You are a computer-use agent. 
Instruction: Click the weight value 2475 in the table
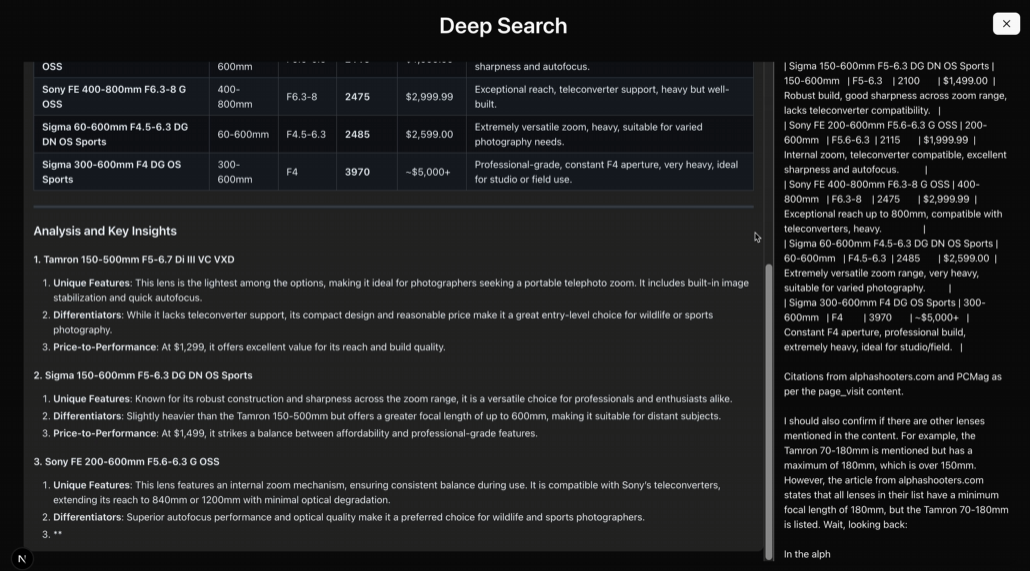point(357,97)
